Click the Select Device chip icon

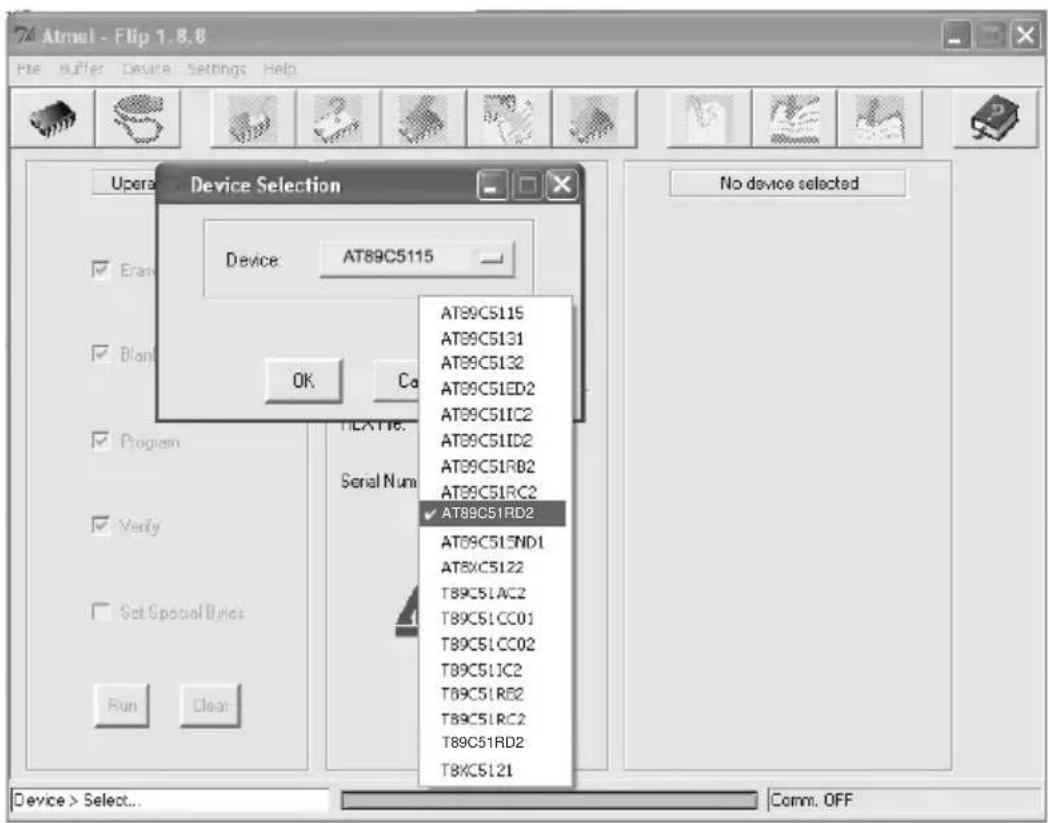pos(52,119)
